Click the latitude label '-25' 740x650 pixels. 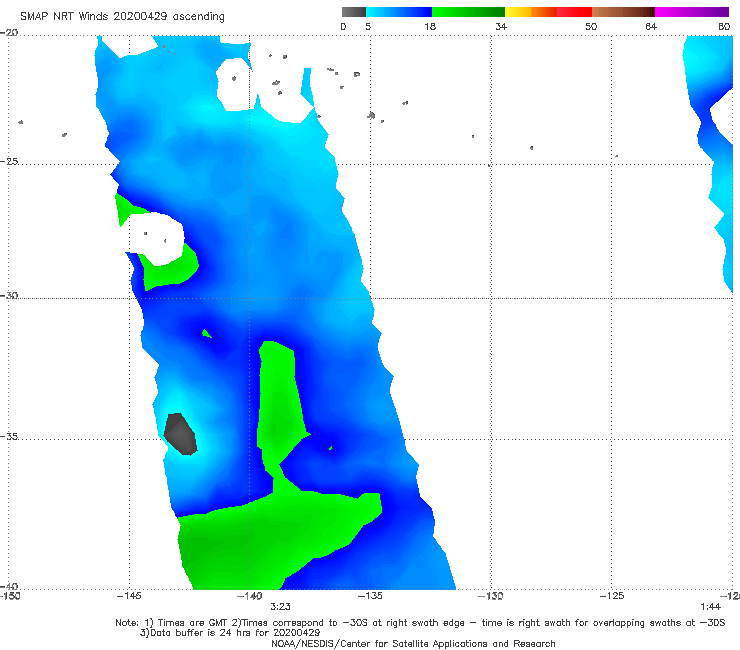(x=9, y=161)
